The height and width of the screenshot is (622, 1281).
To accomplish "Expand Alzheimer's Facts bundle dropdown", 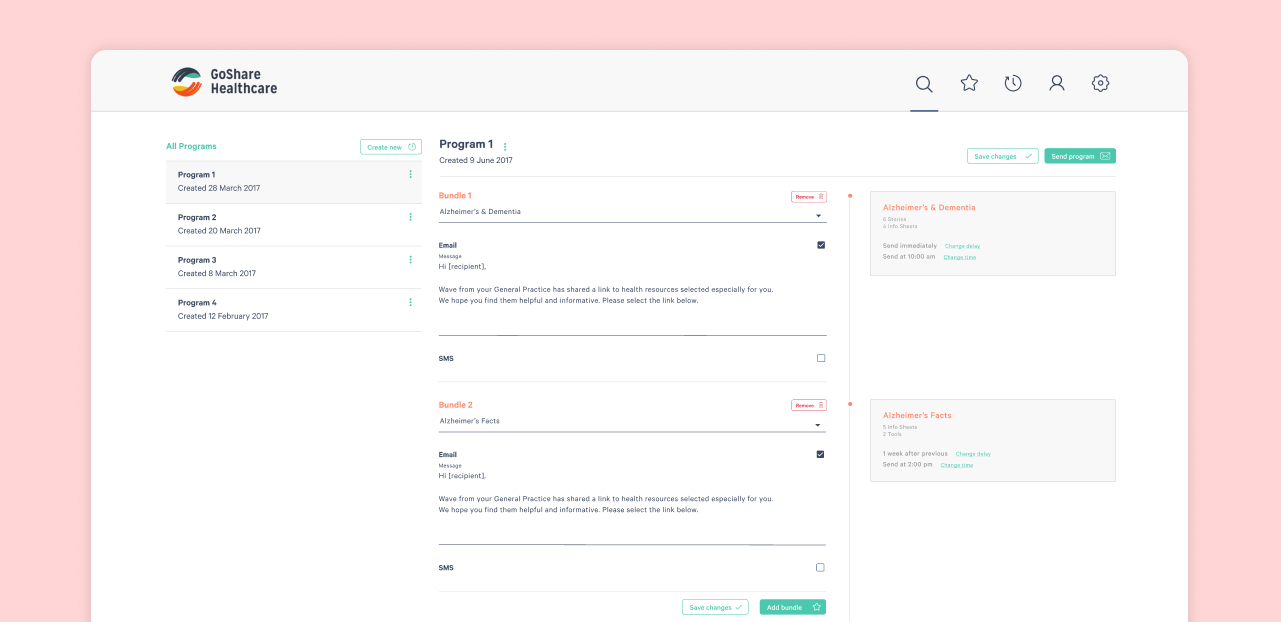I will click(633, 422).
